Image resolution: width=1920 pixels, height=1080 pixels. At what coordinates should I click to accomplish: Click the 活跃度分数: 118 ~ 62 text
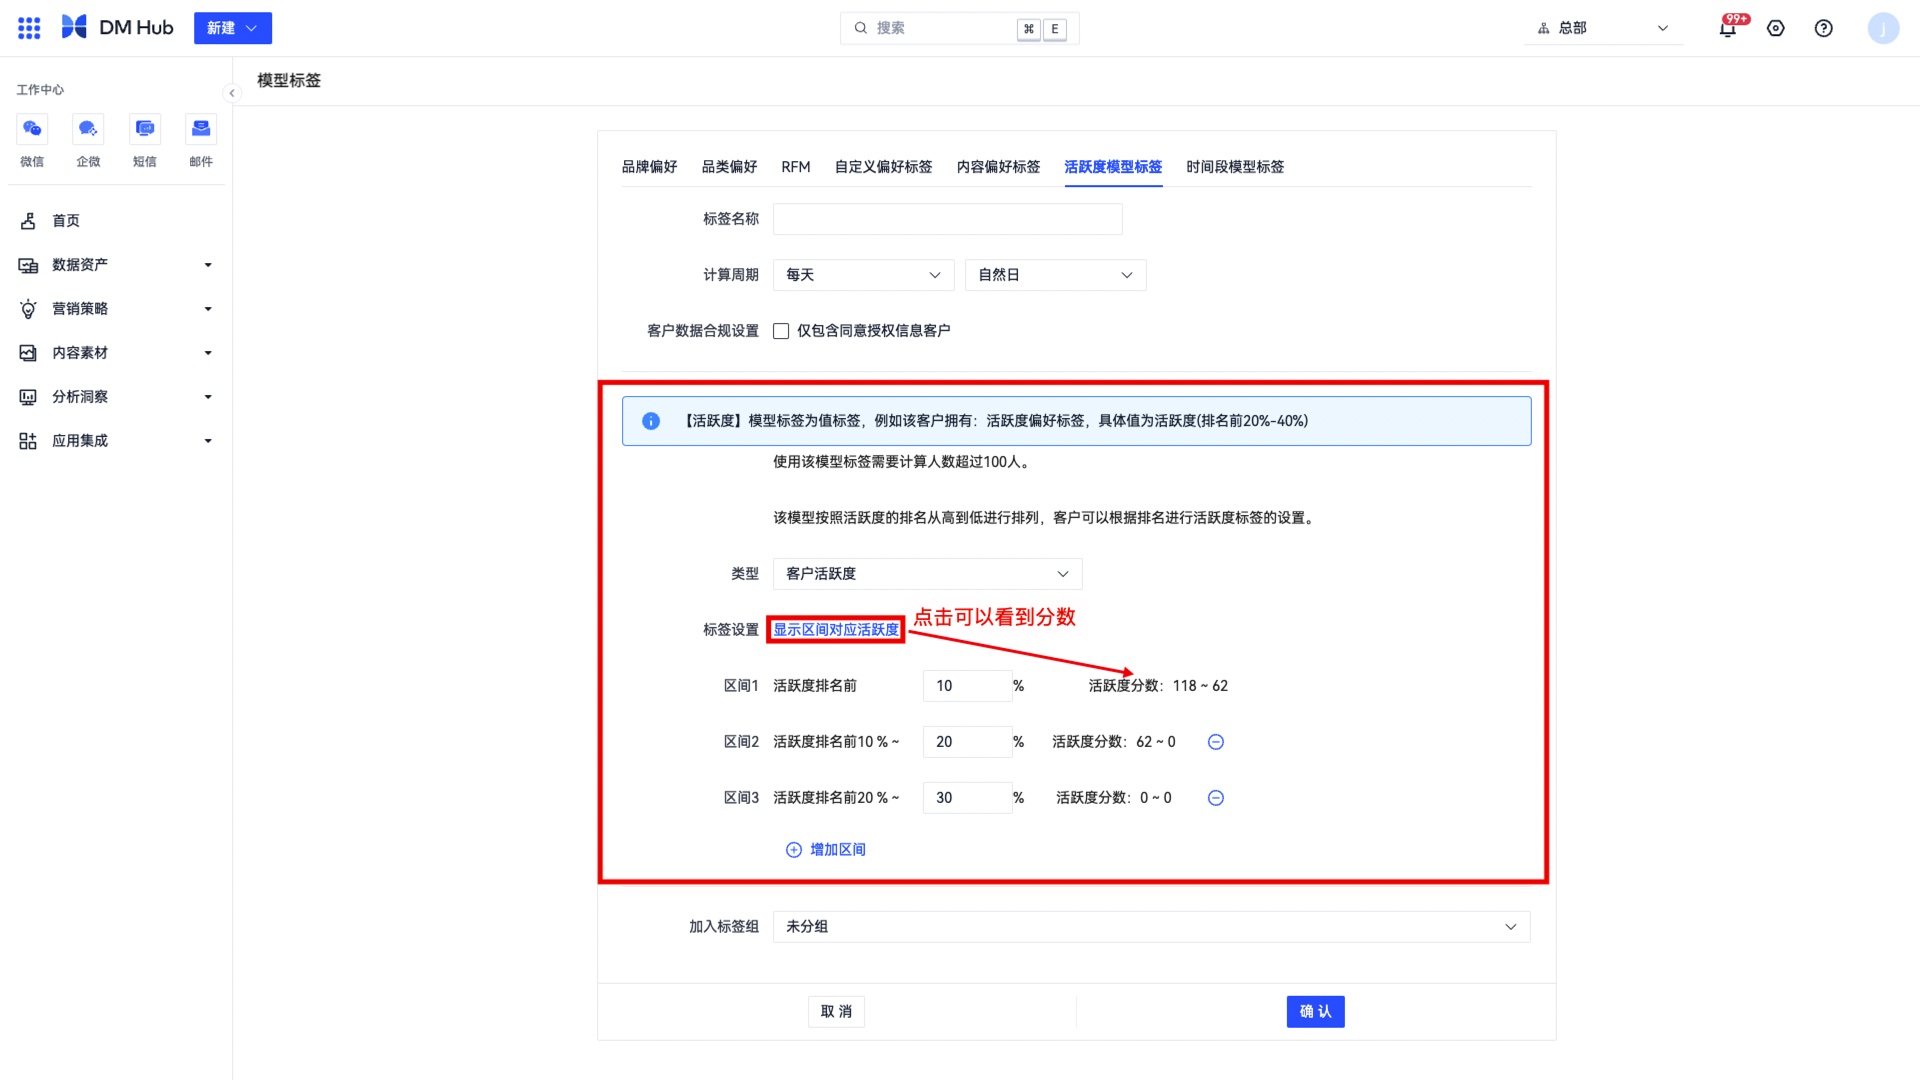(1158, 686)
